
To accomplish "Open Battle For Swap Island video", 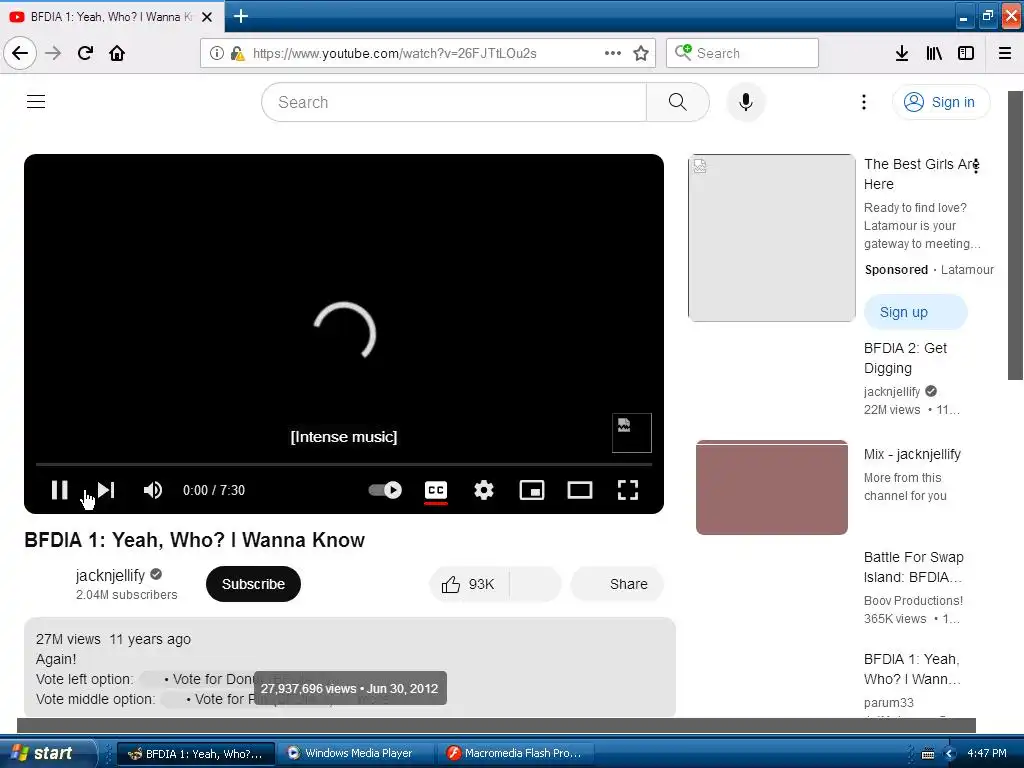I will pos(914,567).
